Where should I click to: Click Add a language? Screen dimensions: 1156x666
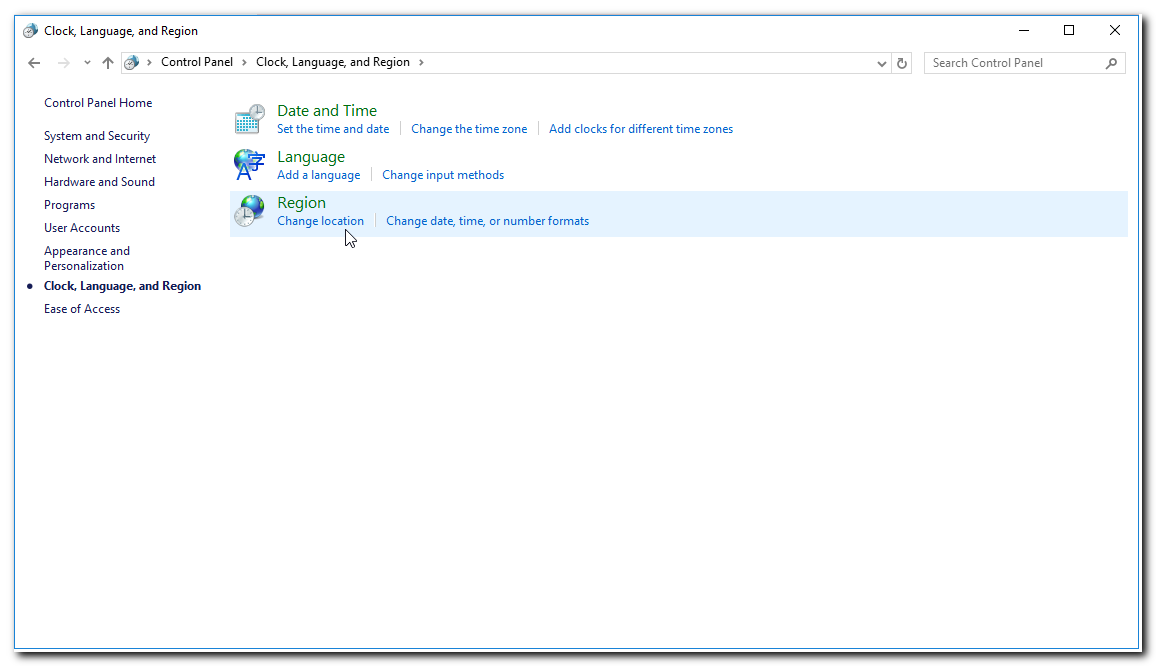point(318,174)
